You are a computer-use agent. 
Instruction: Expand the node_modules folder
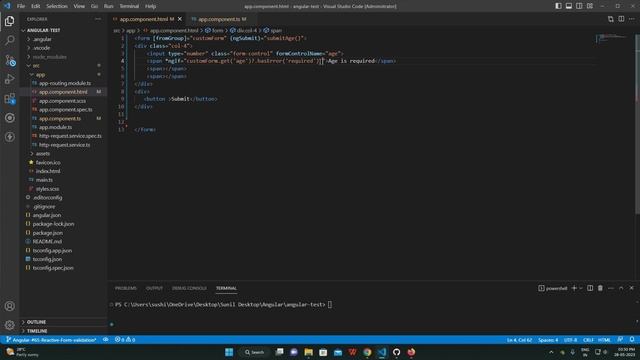coord(49,57)
